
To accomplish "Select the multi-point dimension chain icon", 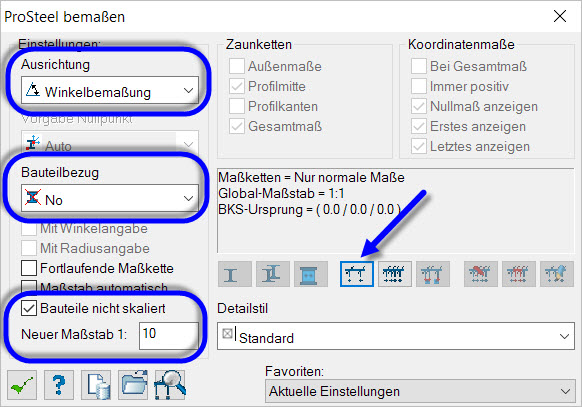I will [395, 274].
